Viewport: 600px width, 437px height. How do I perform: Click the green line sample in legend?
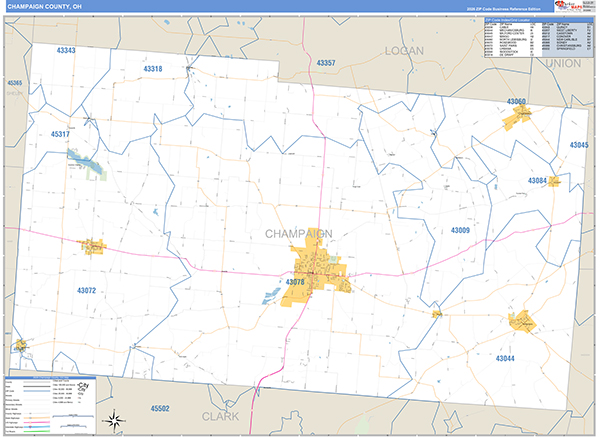pos(37,431)
